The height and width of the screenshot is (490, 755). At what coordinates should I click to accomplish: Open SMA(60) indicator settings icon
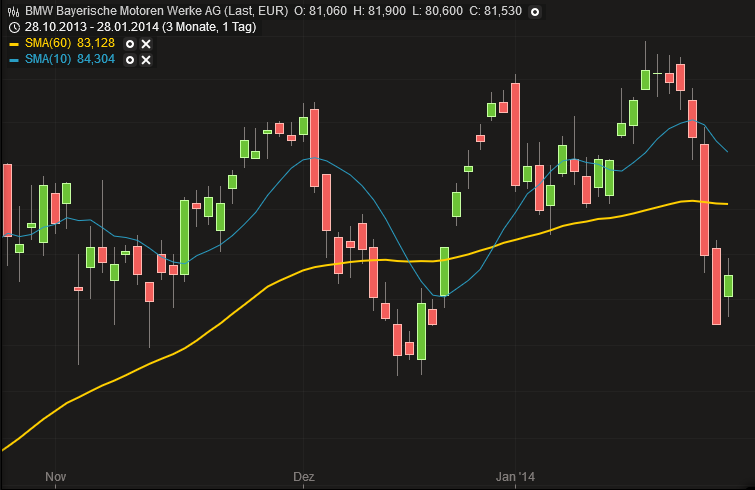(x=130, y=44)
